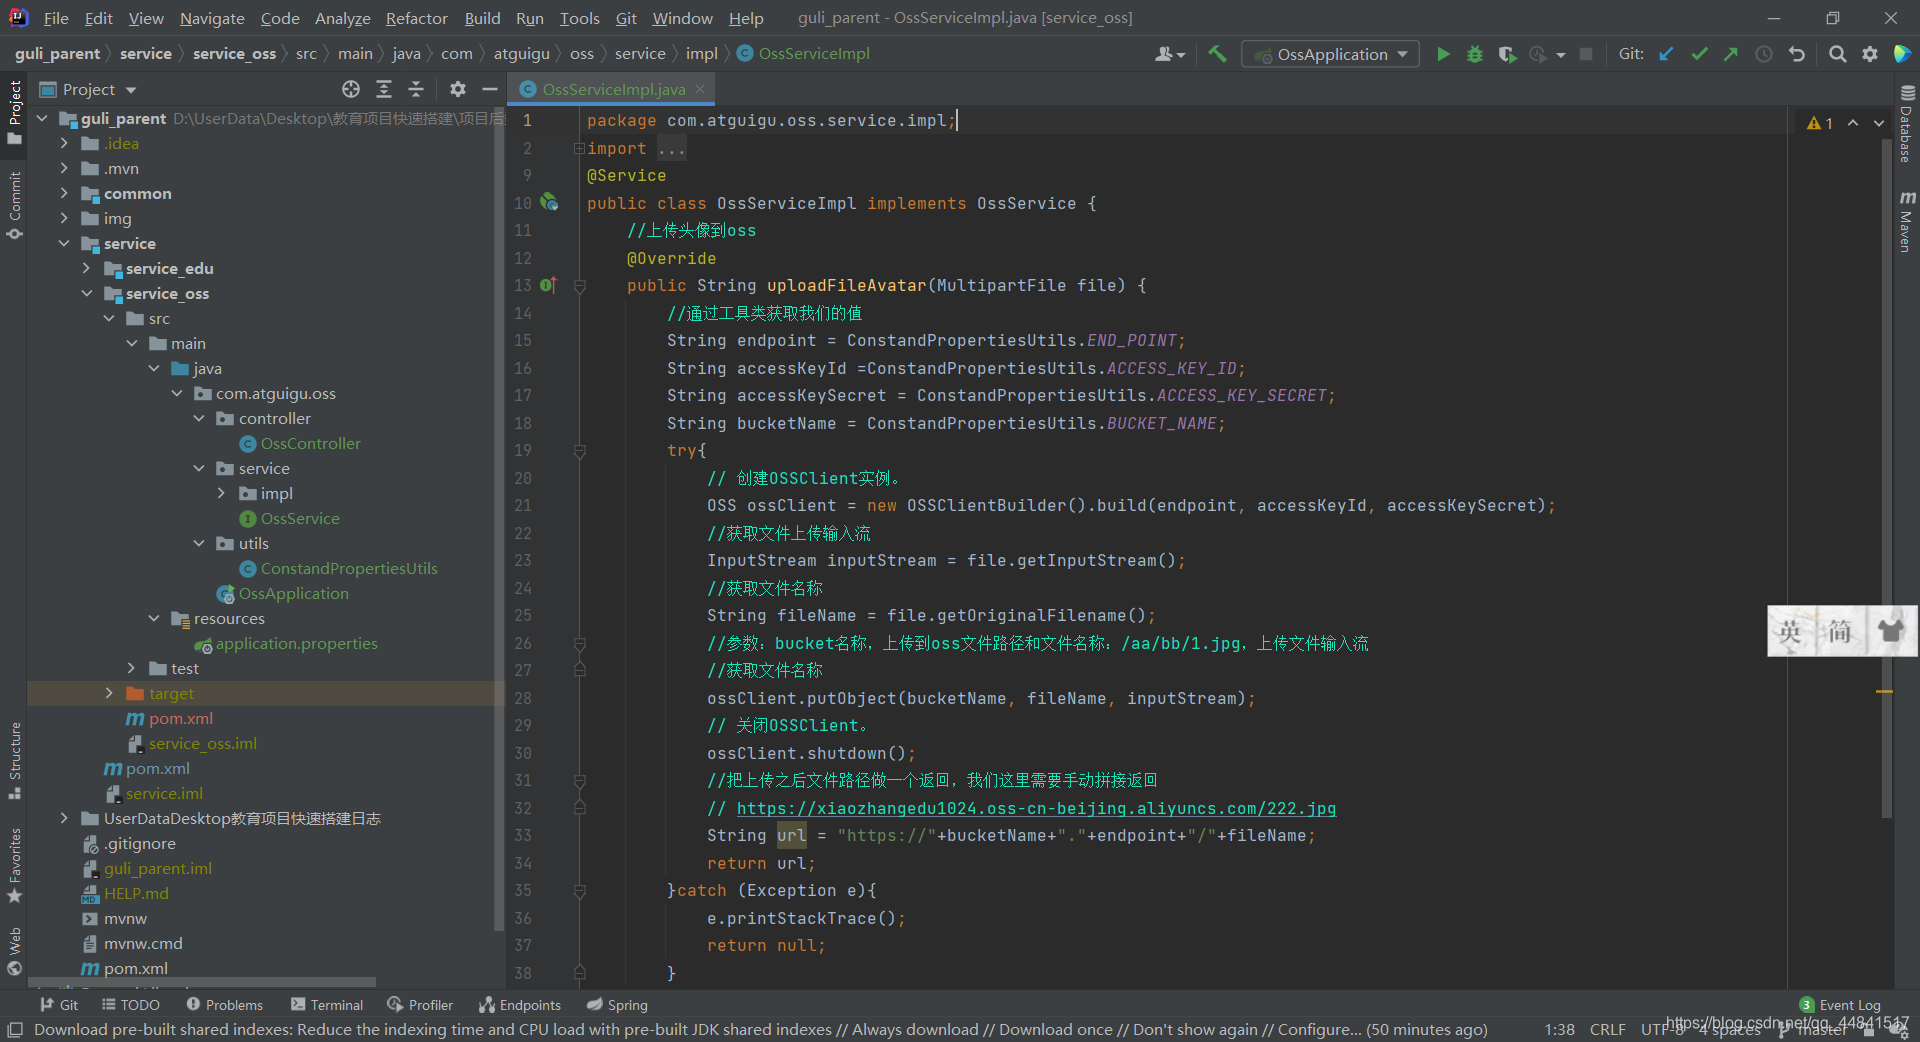
Task: Hide the Project tool window
Action: 490,89
